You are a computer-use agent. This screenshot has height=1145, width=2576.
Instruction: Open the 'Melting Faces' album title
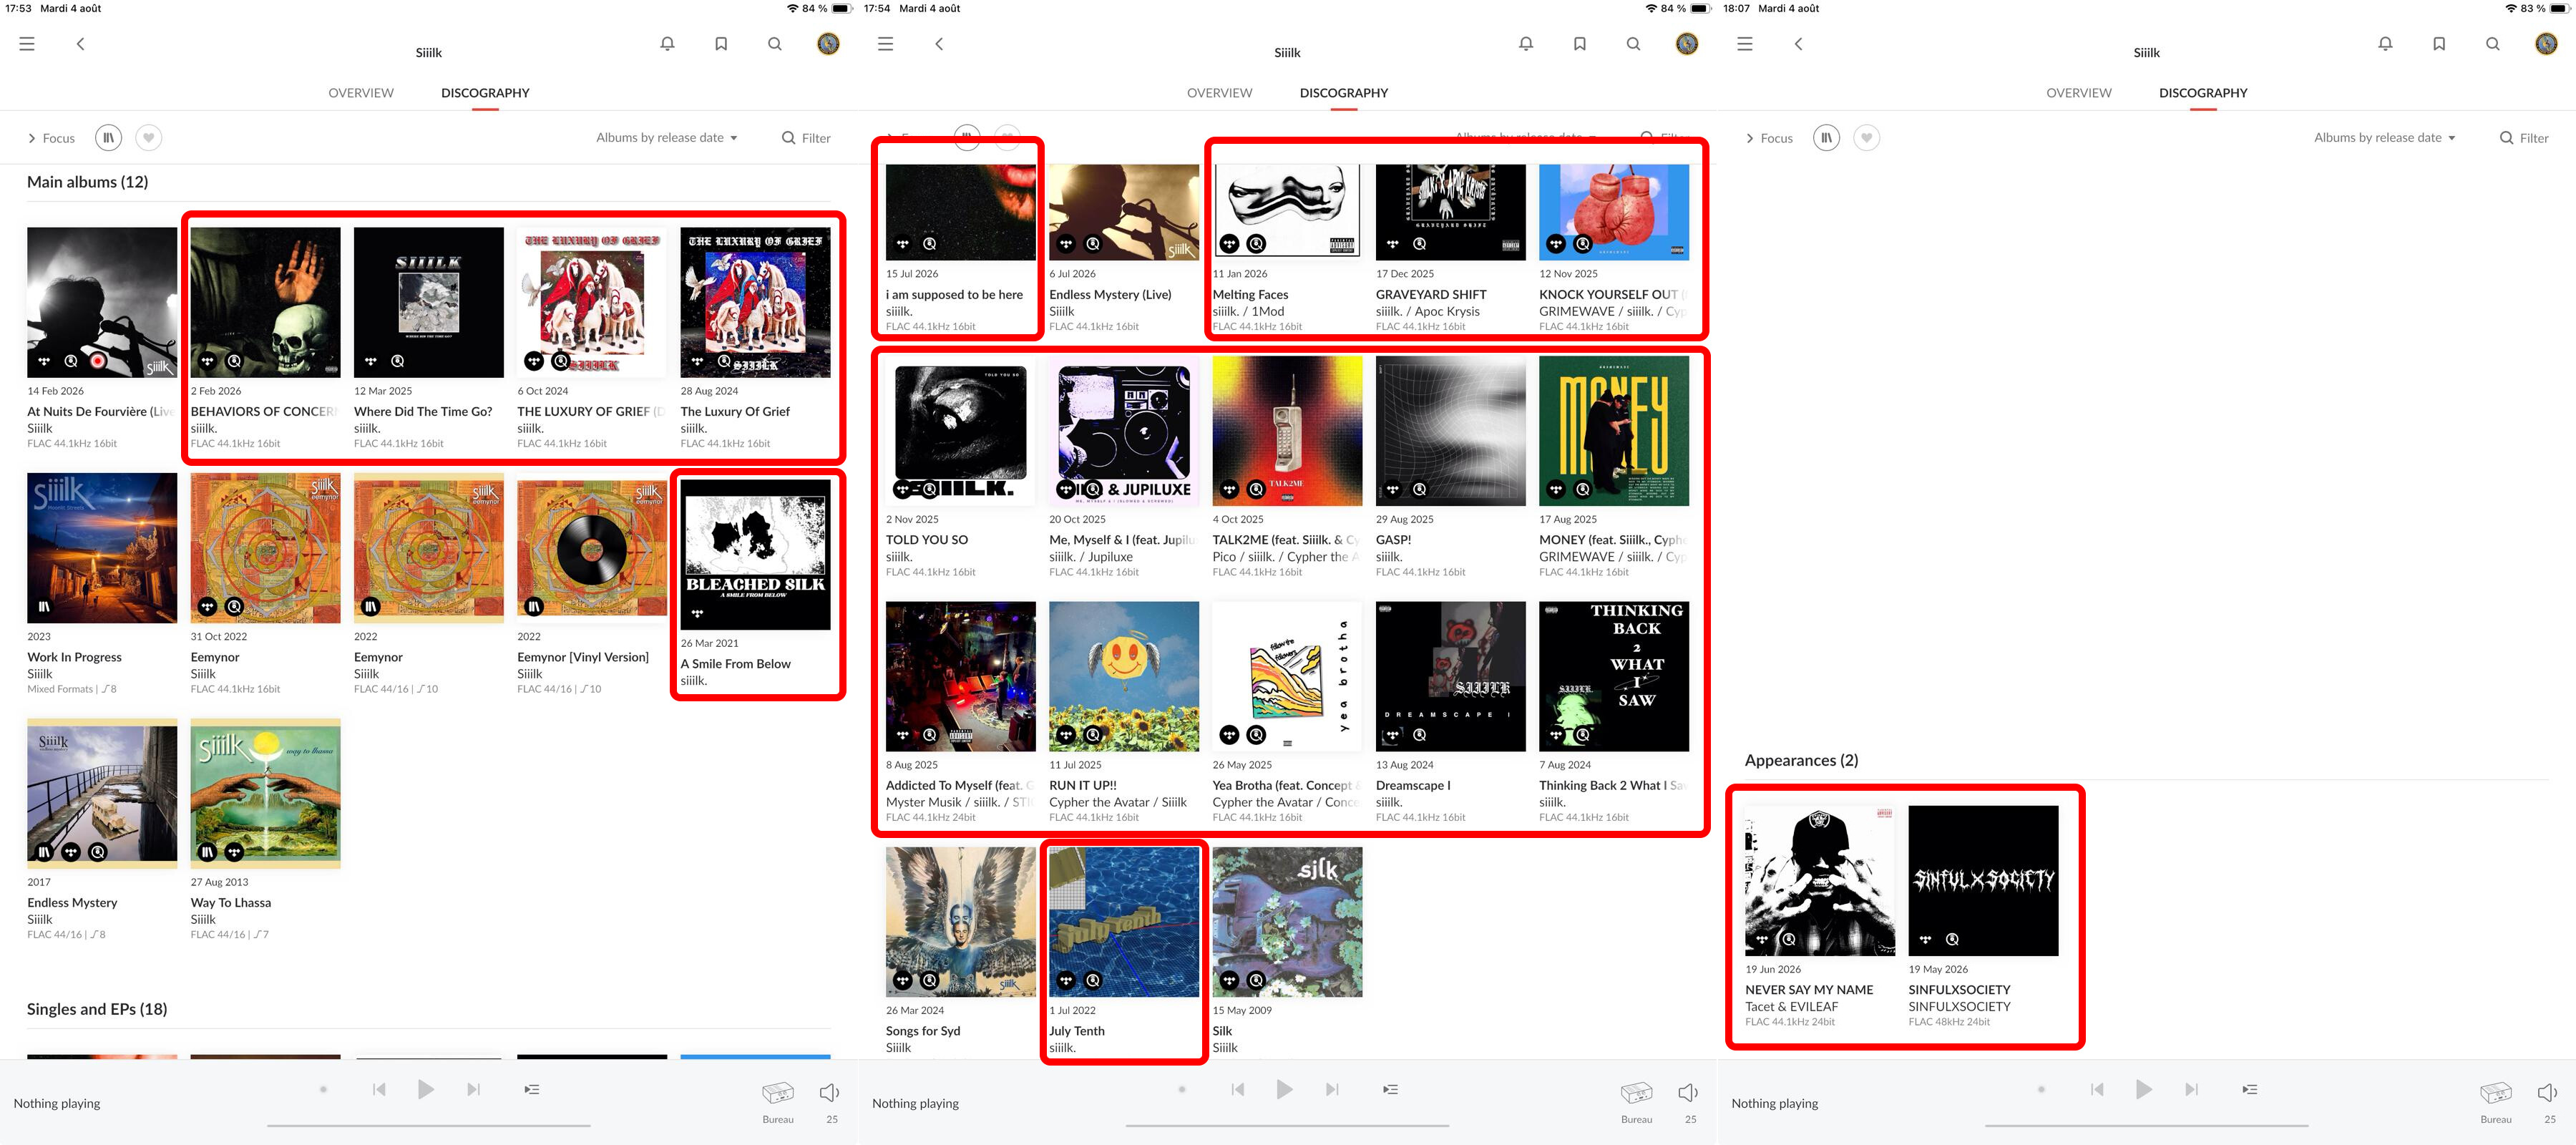coord(1250,295)
